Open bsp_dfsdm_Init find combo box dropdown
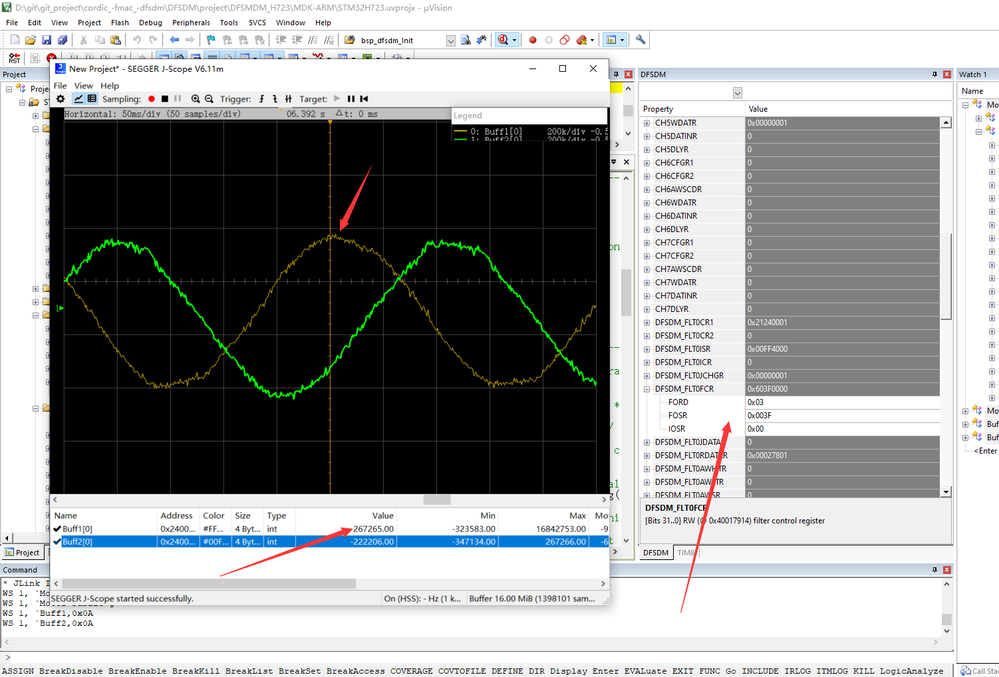The height and width of the screenshot is (677, 999). tap(450, 40)
